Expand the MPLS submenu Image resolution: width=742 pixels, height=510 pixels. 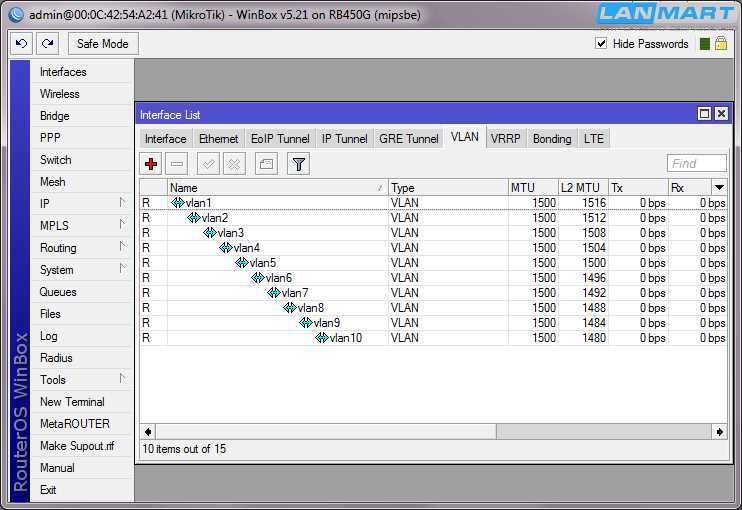pyautogui.click(x=122, y=224)
